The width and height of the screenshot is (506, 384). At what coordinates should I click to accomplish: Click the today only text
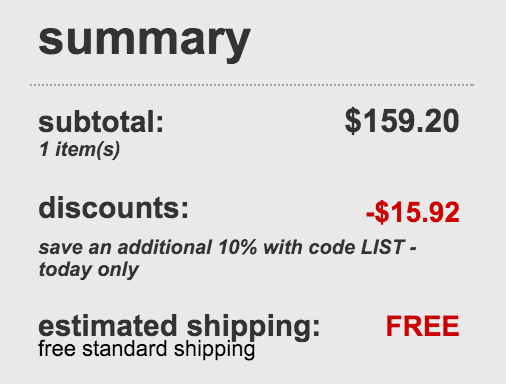pos(89,270)
